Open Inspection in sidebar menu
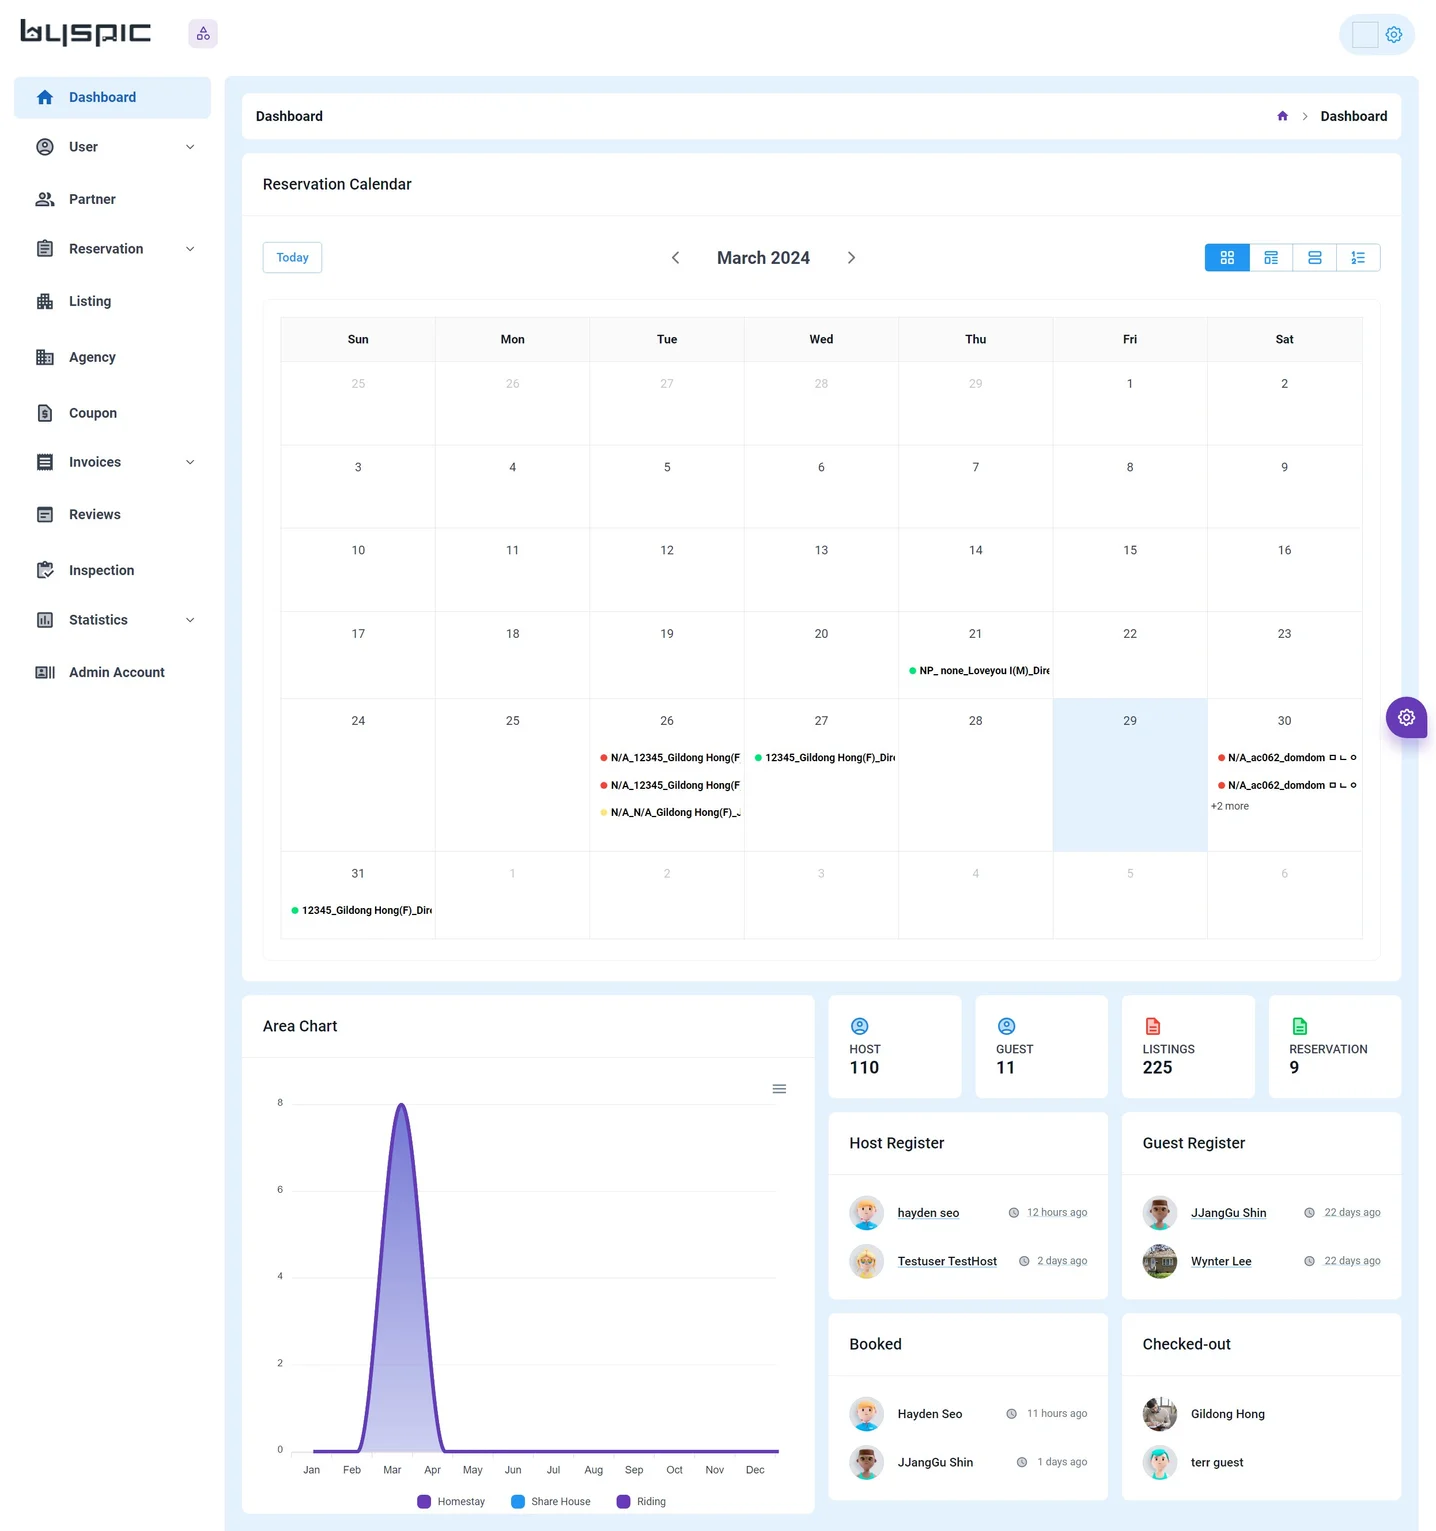Viewport: 1436px width, 1531px height. click(112, 570)
